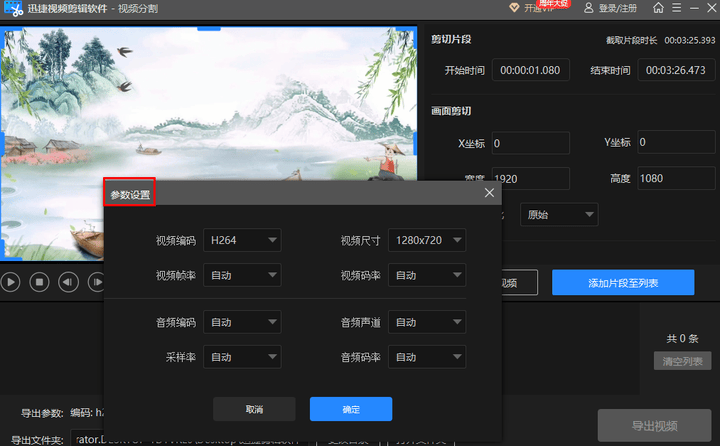The width and height of the screenshot is (720, 446).
Task: Click the user login/register icon
Action: (x=589, y=8)
